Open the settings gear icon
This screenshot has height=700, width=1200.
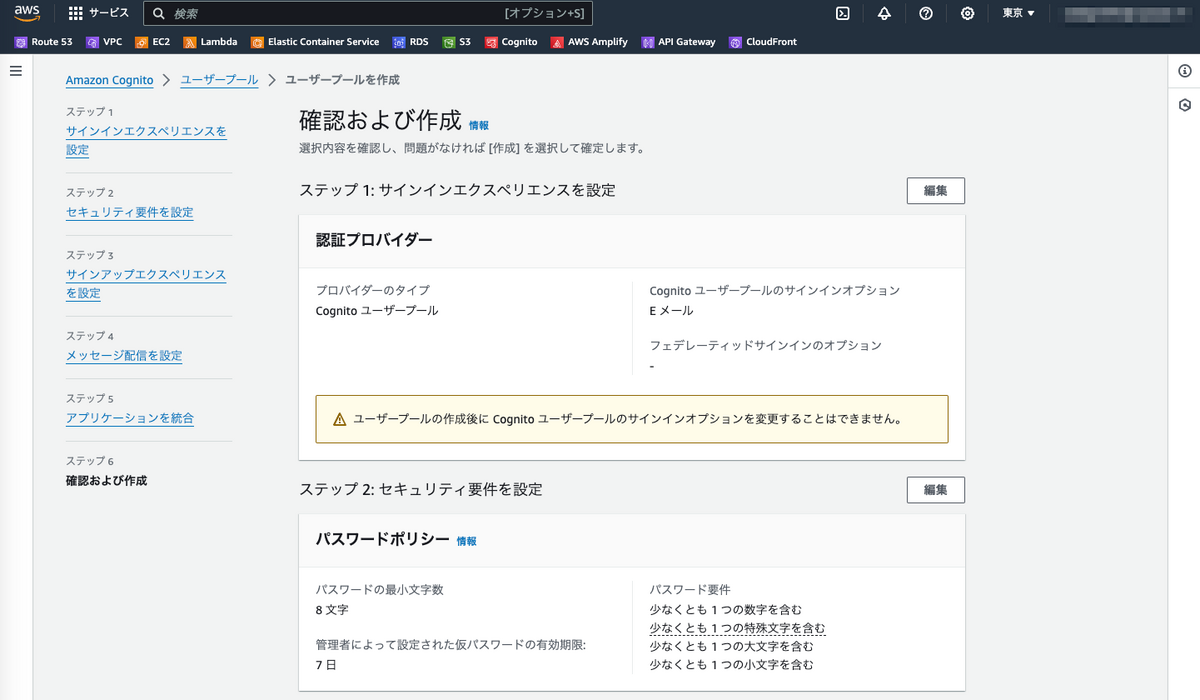[x=967, y=13]
